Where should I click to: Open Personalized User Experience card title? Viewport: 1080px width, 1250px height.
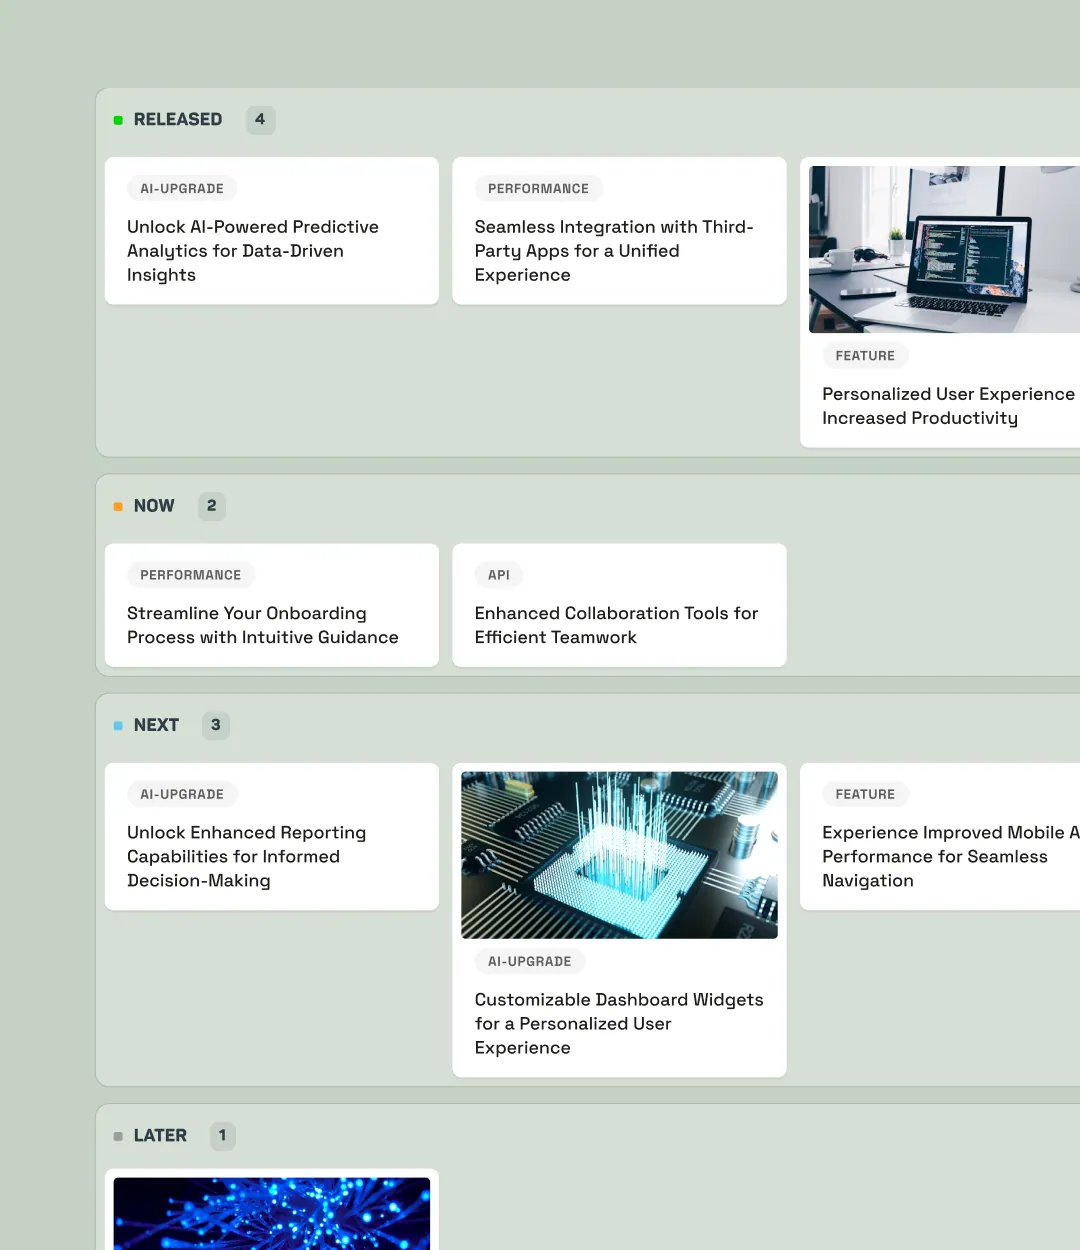[948, 406]
